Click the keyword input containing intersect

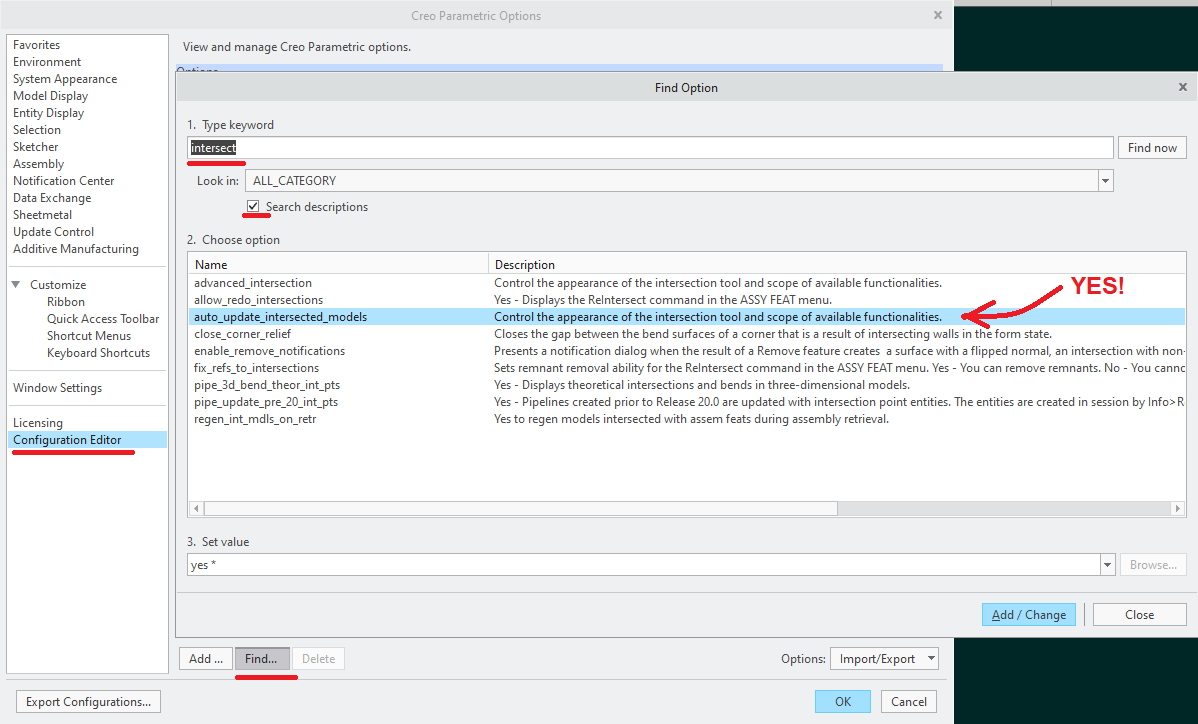[x=400, y=147]
